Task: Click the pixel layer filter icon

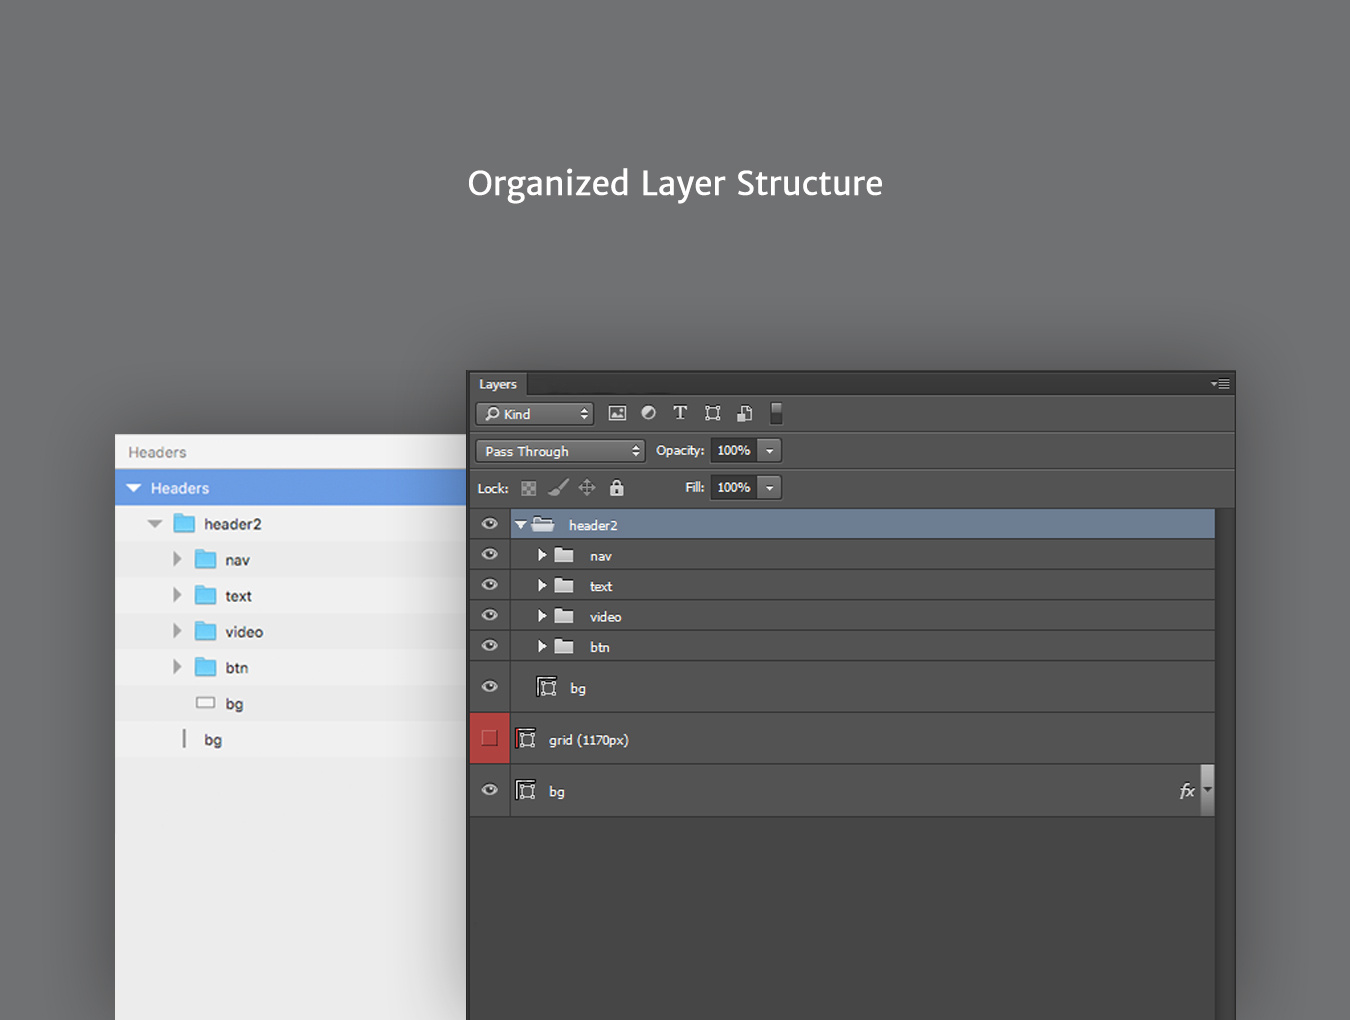Action: click(x=617, y=413)
